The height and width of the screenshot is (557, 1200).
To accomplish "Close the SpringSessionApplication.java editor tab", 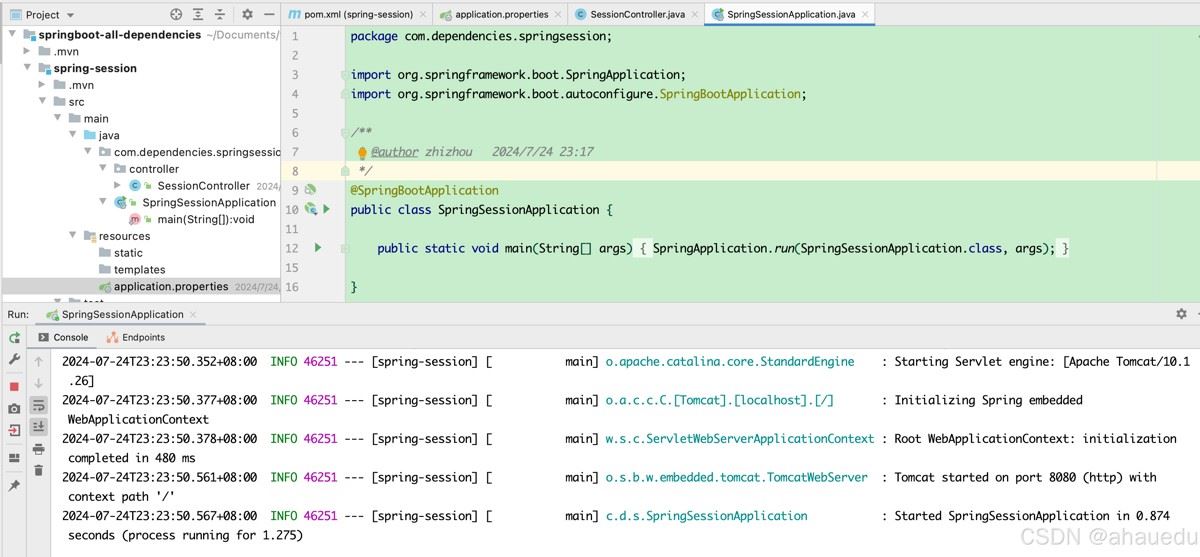I will coord(865,15).
